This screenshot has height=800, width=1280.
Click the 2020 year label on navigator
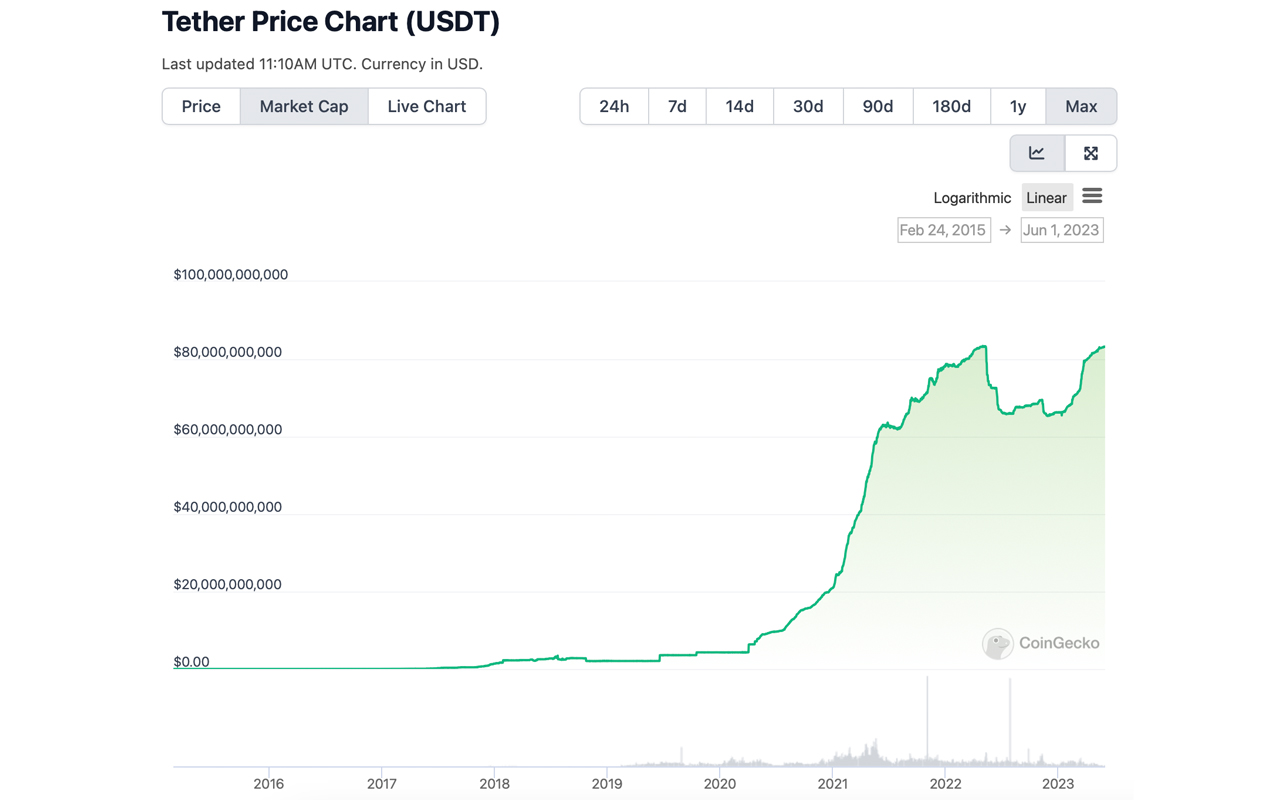coord(720,784)
